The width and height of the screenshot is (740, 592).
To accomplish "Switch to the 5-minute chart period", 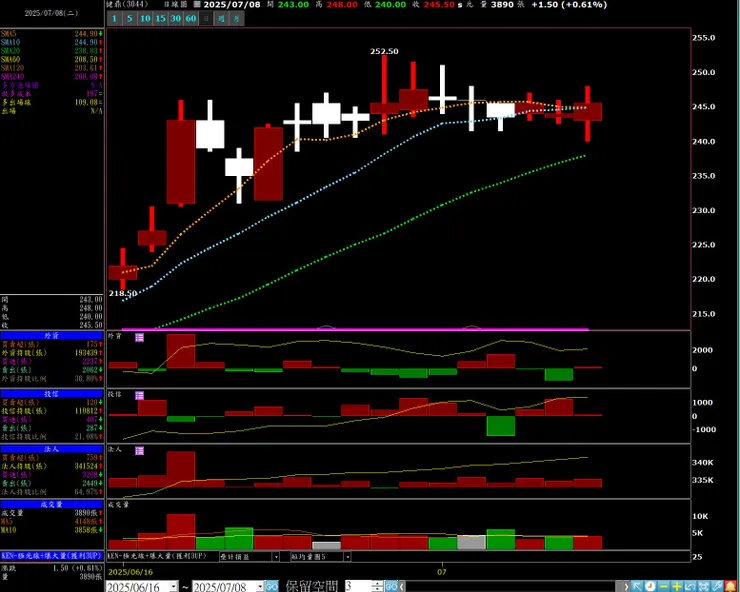I will coord(129,19).
